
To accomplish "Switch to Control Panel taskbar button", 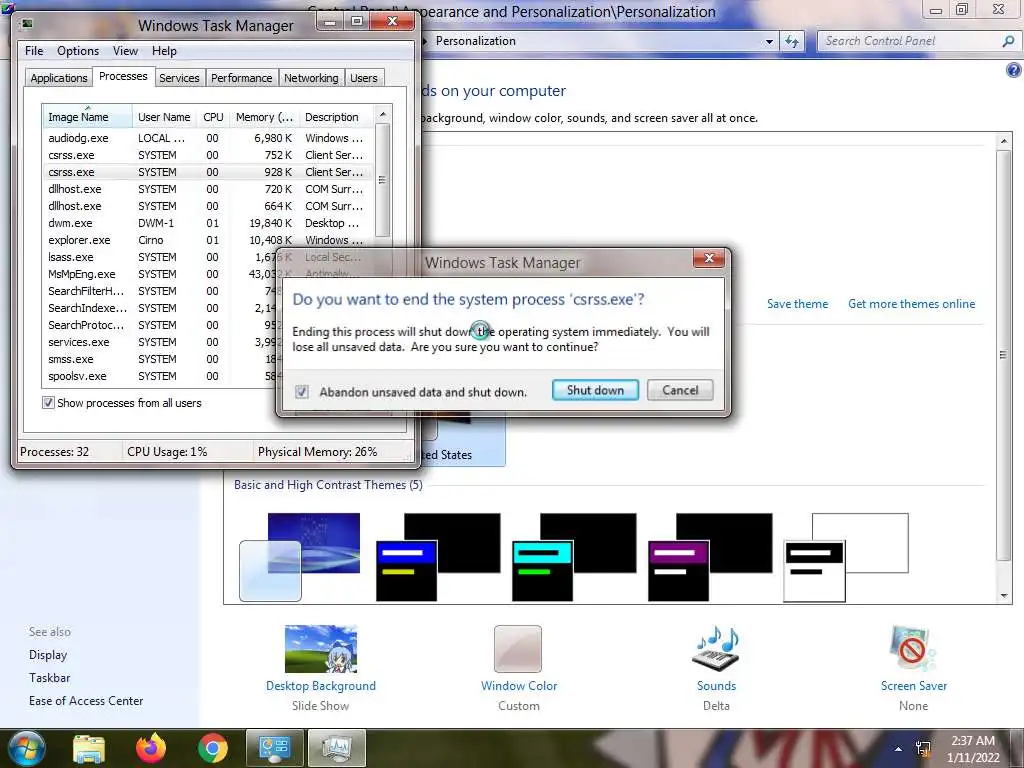I will (274, 748).
